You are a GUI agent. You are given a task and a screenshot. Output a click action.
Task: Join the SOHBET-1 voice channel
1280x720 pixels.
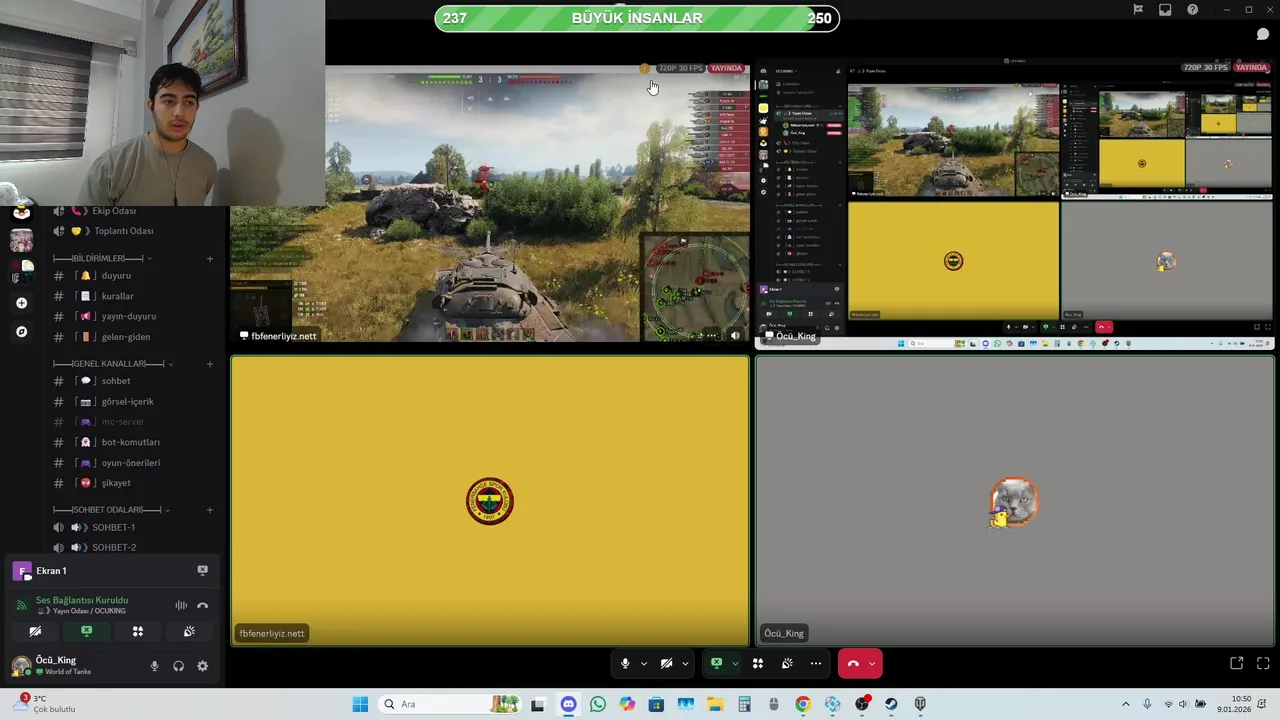coord(133,527)
